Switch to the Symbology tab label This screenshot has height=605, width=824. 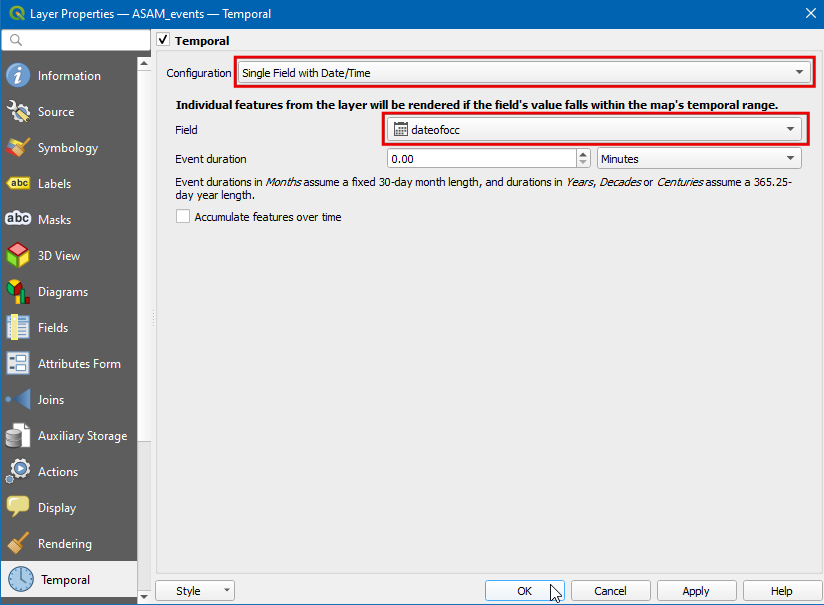68,148
